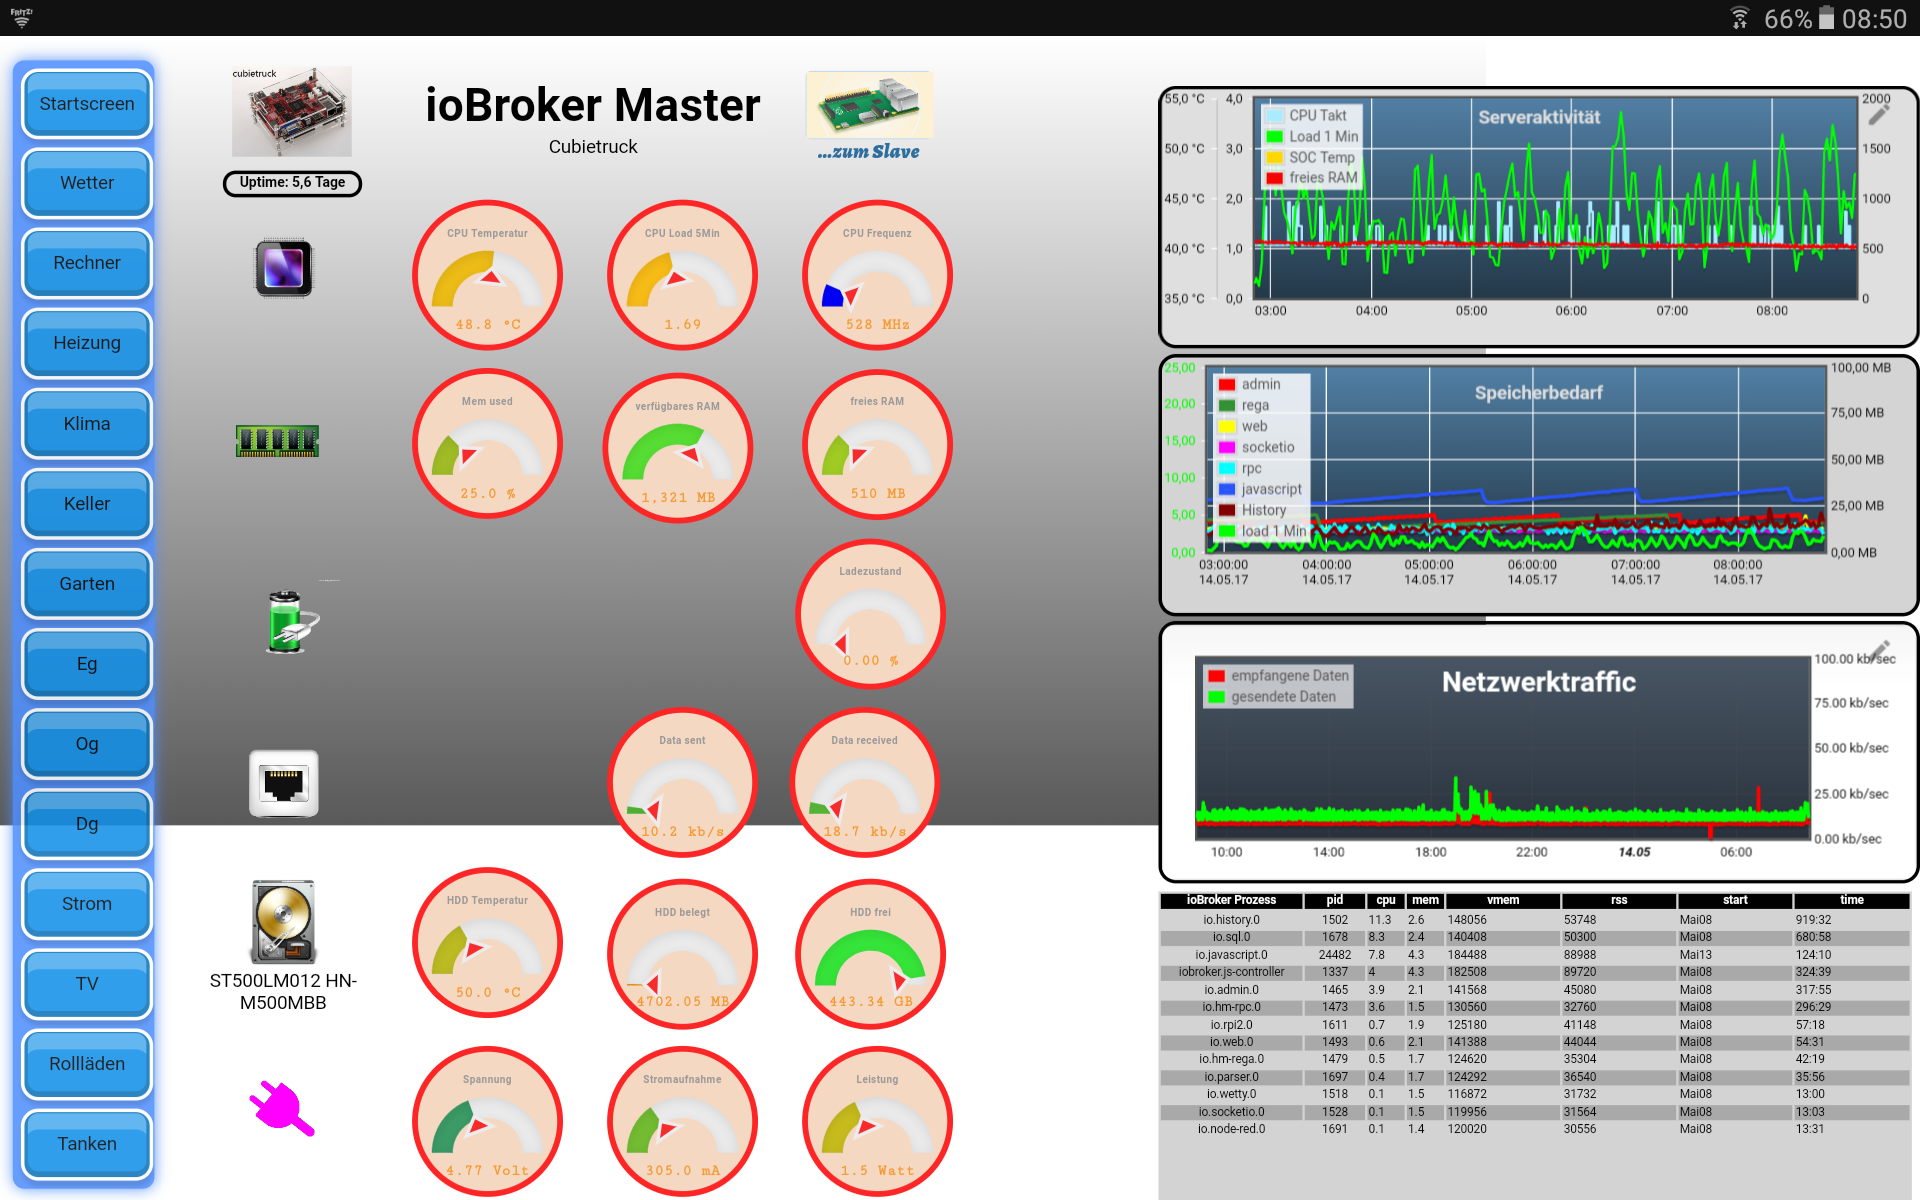
Task: Open the Startscreen view
Action: click(87, 104)
